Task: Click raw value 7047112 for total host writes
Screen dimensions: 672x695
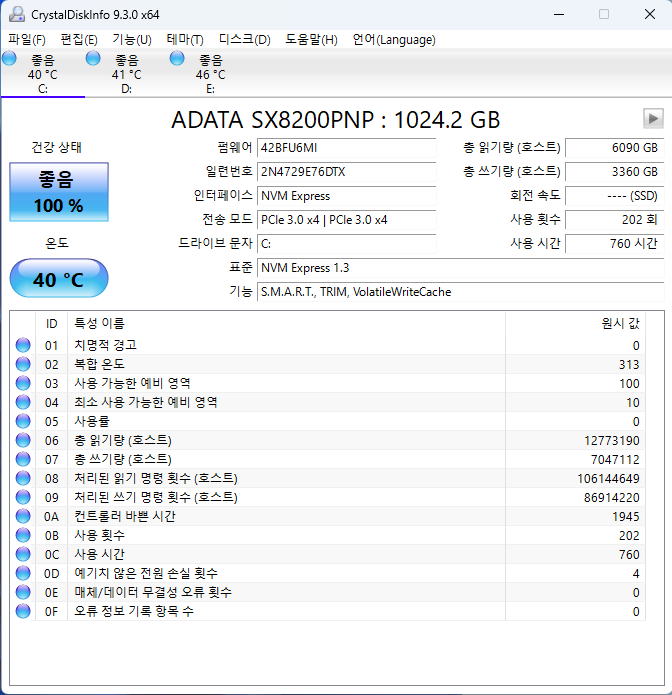Action: [x=615, y=460]
